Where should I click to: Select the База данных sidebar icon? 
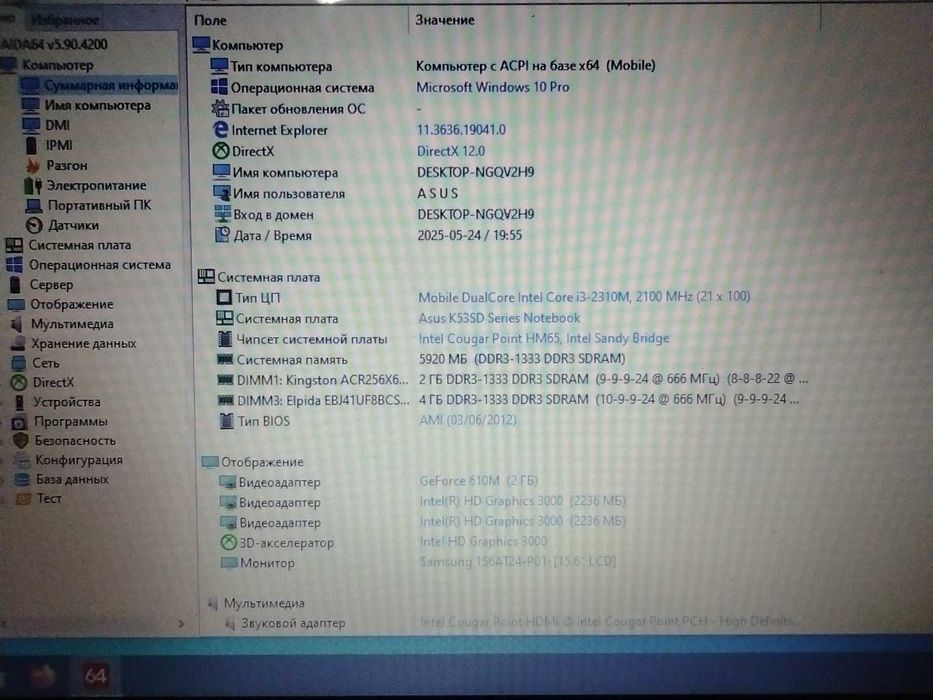(23, 479)
